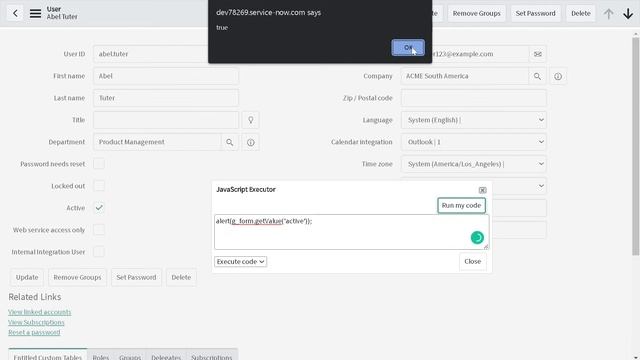Toggle Web service access only checkbox
Image resolution: width=640 pixels, height=360 pixels.
99,230
